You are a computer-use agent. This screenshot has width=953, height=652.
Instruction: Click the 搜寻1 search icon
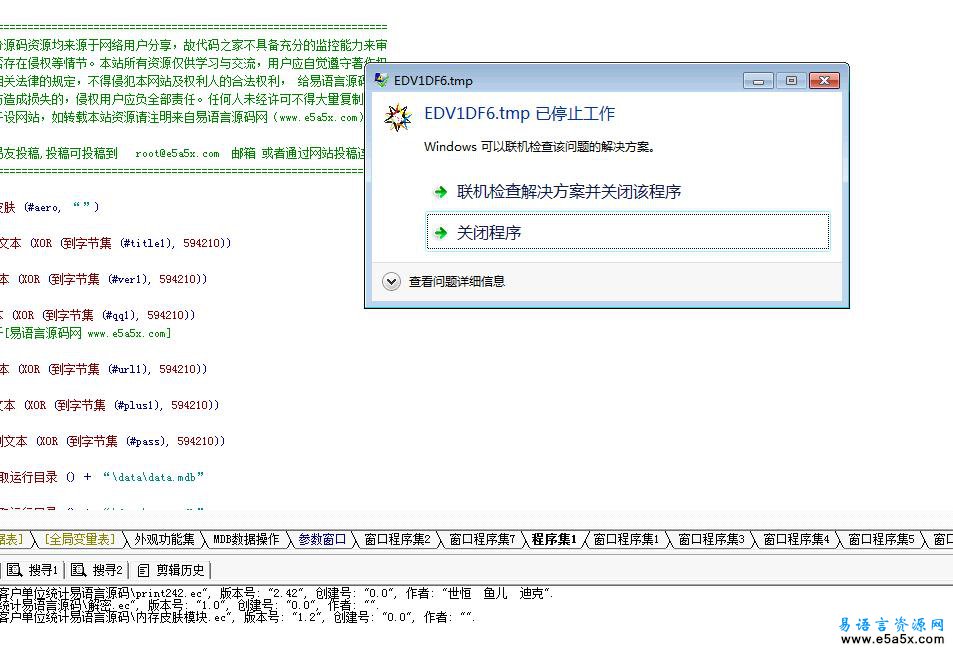tap(15, 570)
